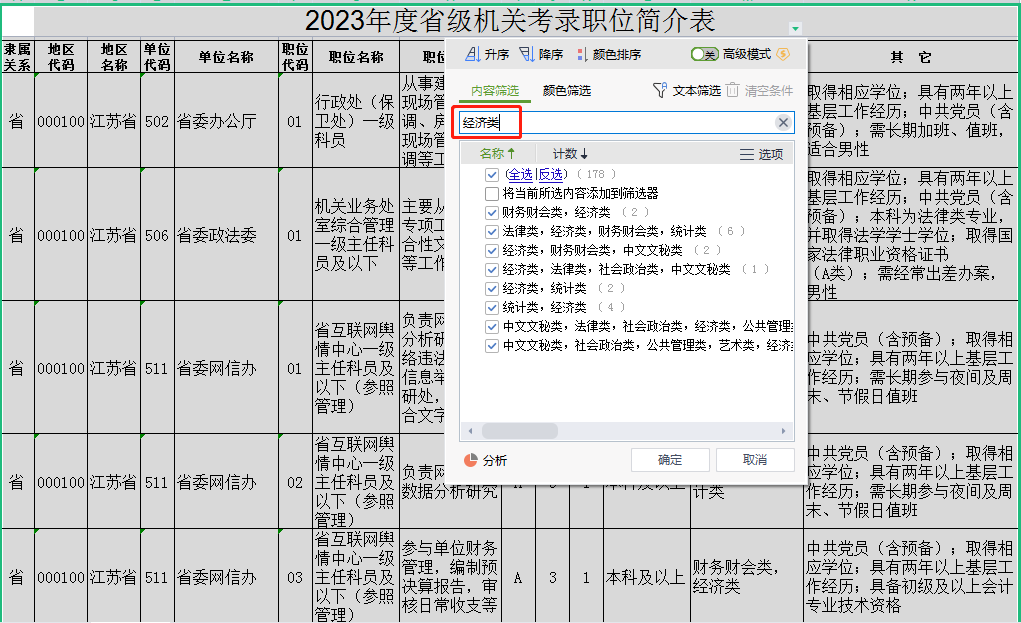Select the 单位代码 header cell

point(157,57)
